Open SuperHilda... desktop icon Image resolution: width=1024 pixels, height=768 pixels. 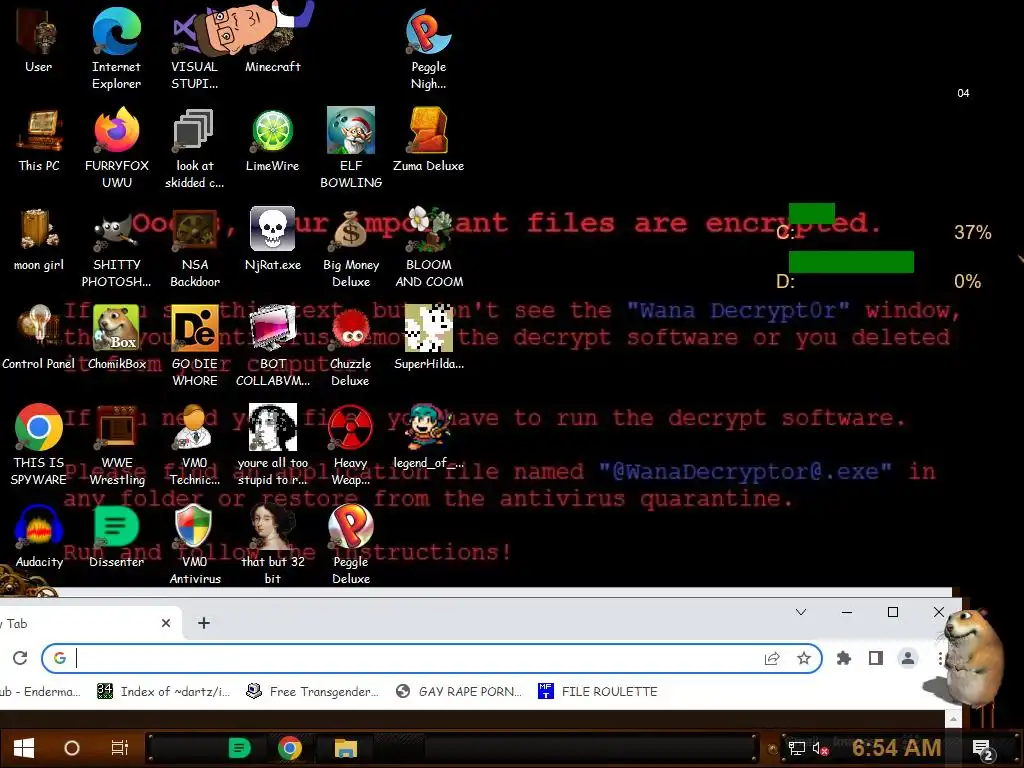(x=428, y=338)
